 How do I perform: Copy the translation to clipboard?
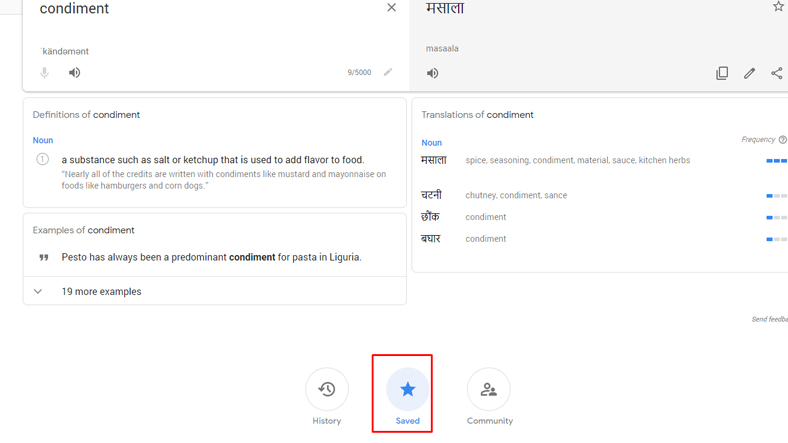coord(722,73)
